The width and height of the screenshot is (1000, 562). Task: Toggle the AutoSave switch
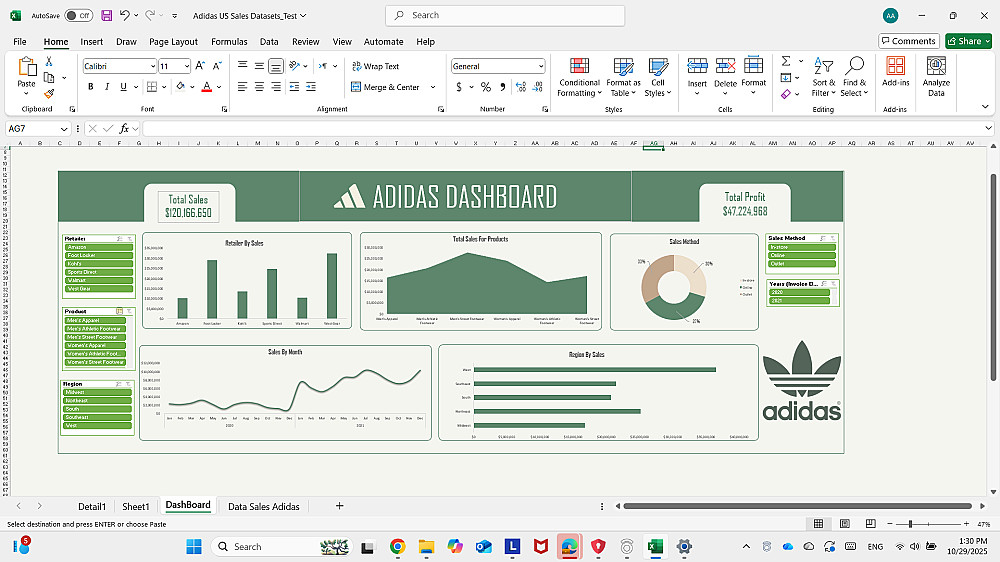78,15
